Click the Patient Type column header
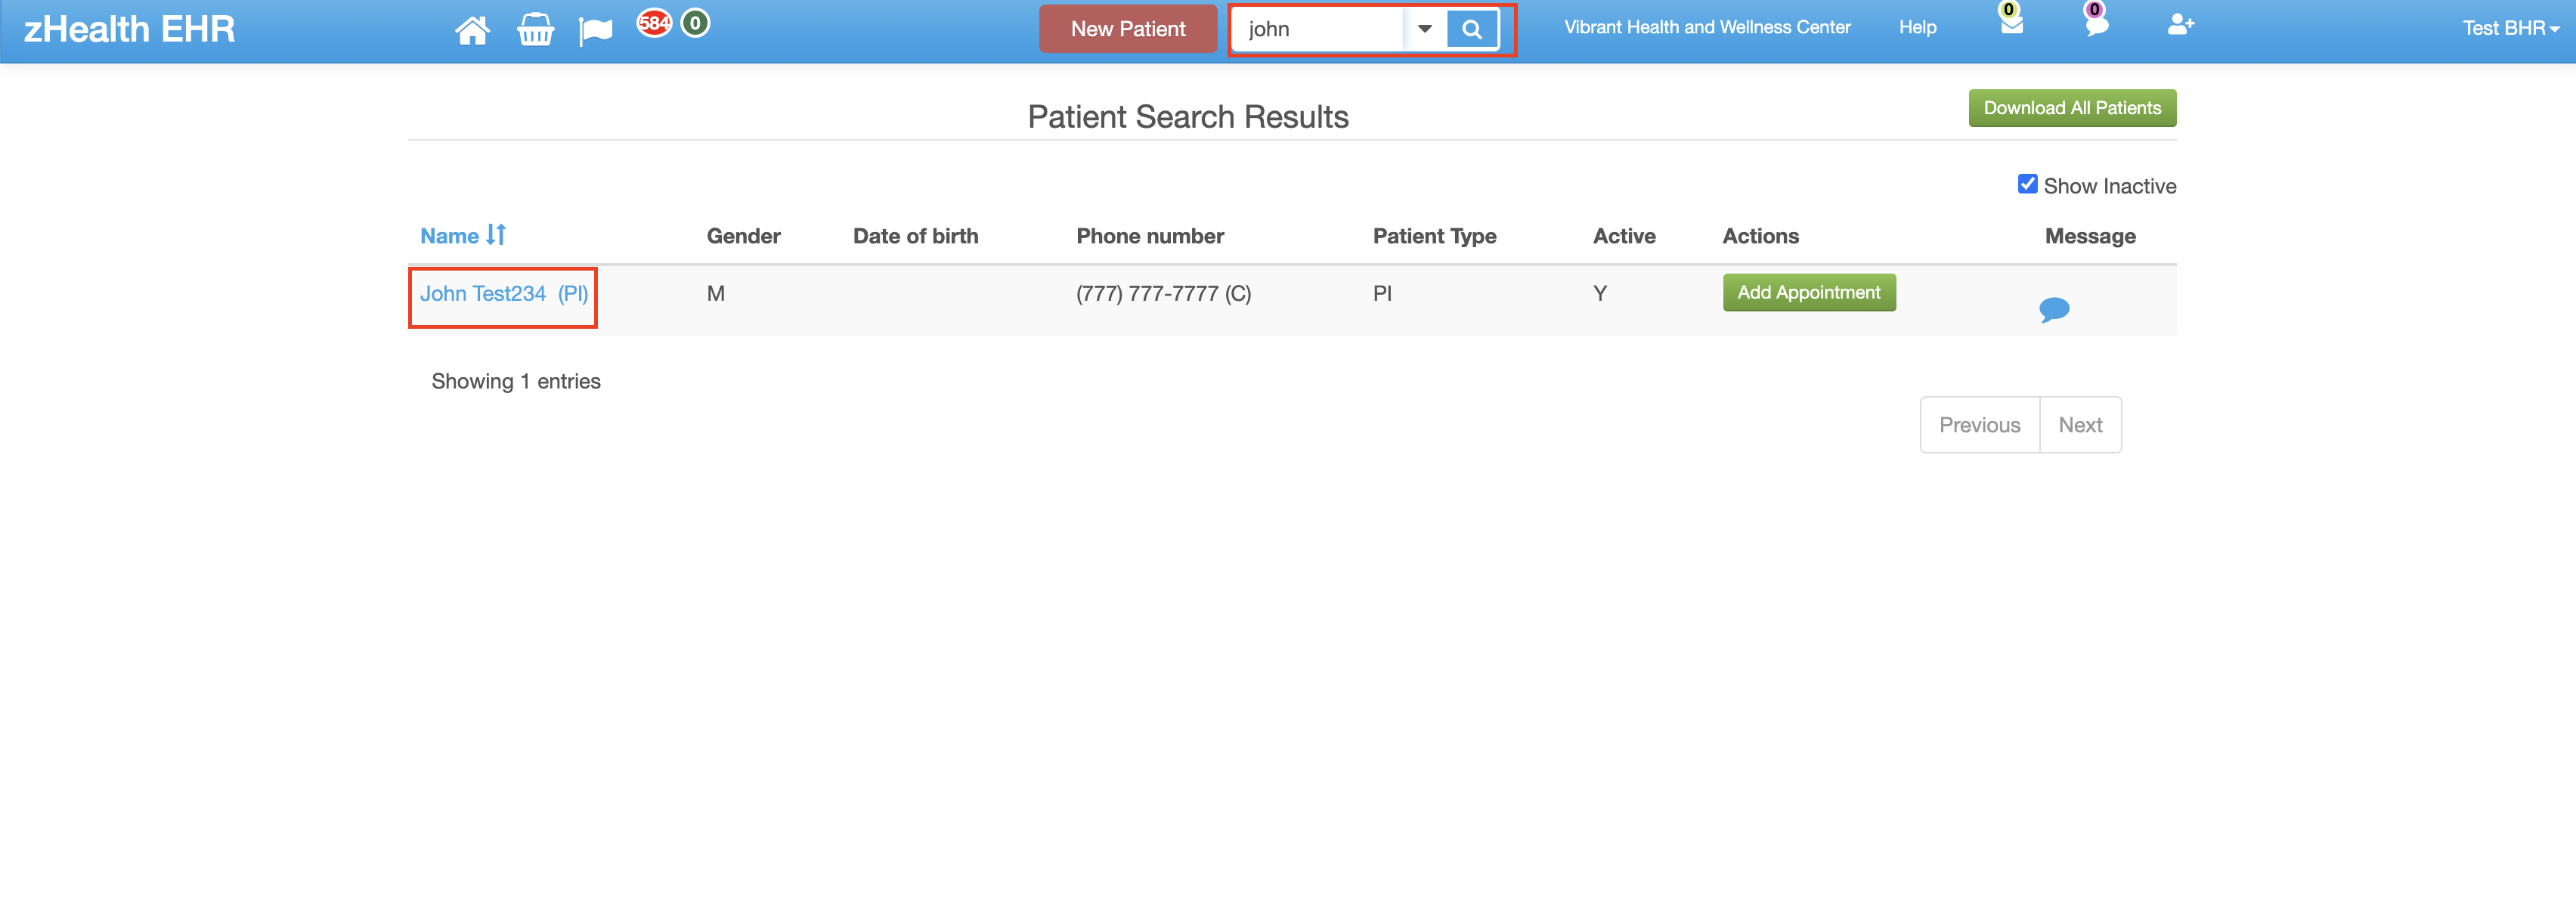The height and width of the screenshot is (907, 2576). 1434,236
